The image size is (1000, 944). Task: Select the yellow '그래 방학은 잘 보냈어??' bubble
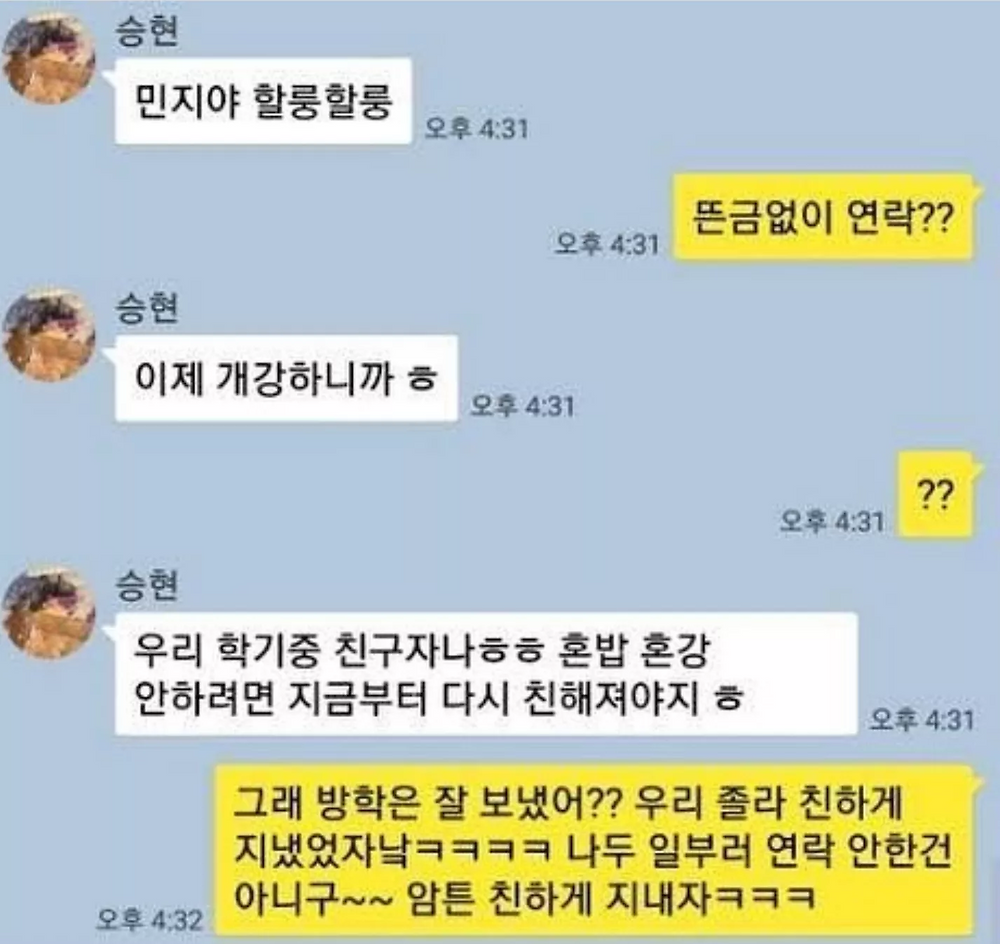[592, 850]
